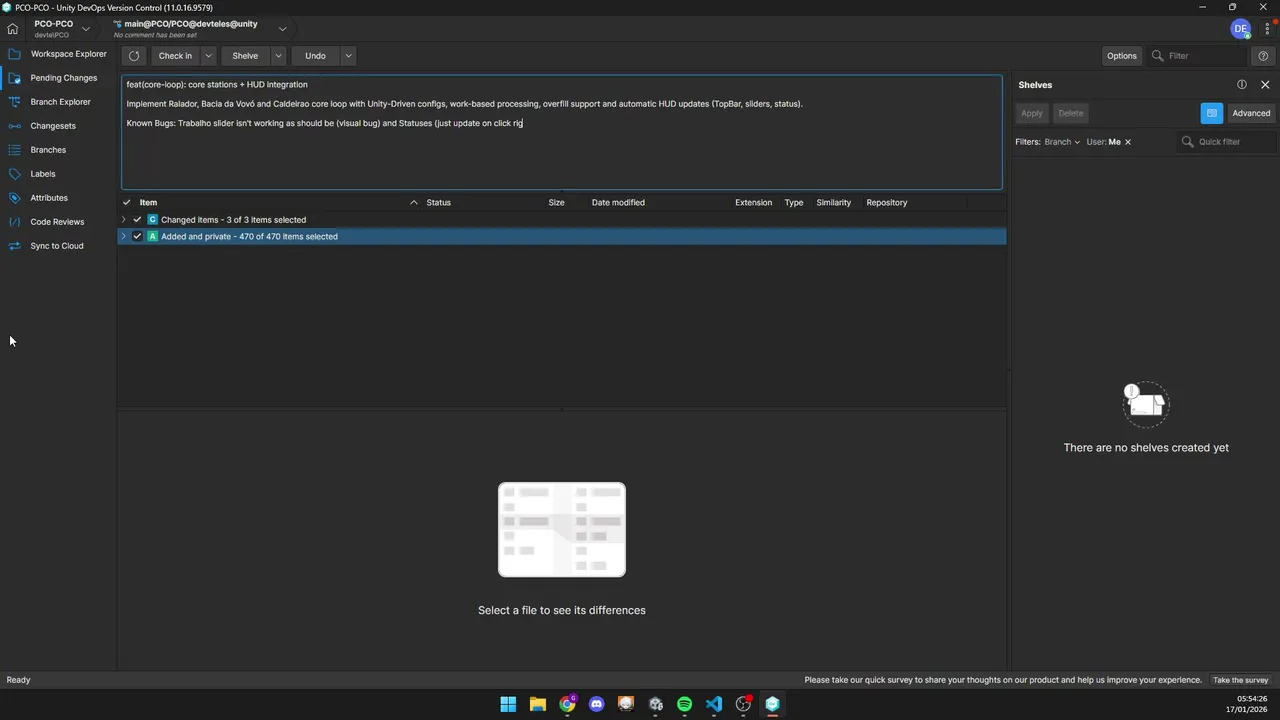Viewport: 1280px width, 720px height.
Task: Focus the Filter search field
Action: click(x=1197, y=56)
